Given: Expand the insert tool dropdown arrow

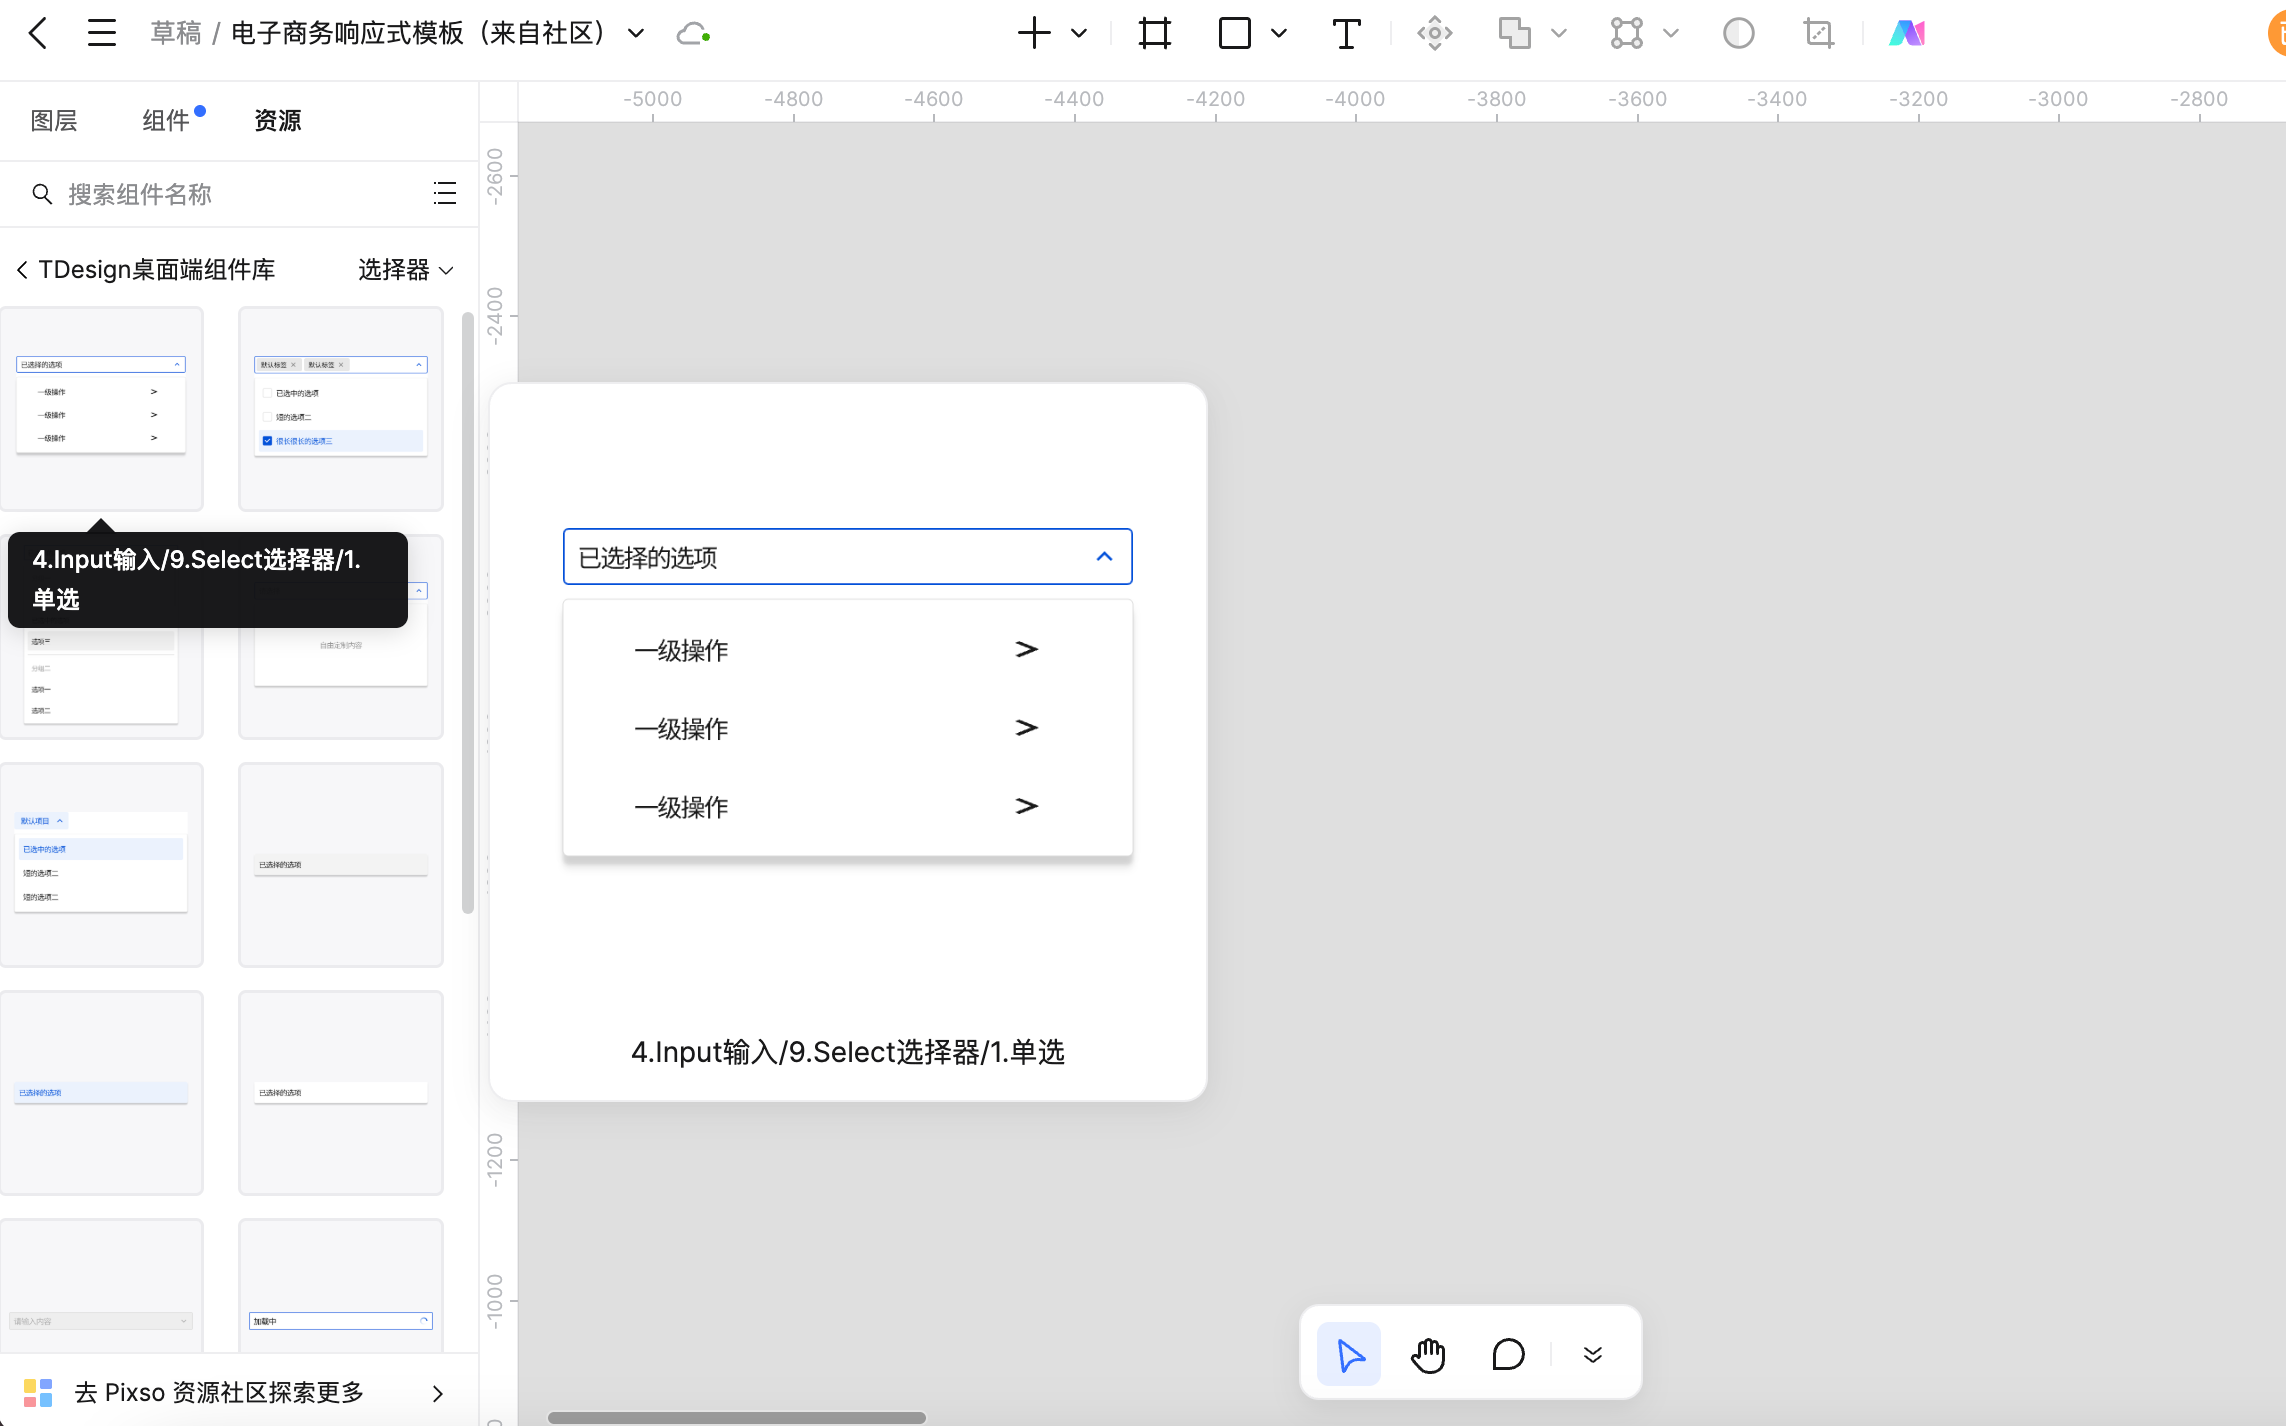Looking at the screenshot, I should click(1079, 33).
